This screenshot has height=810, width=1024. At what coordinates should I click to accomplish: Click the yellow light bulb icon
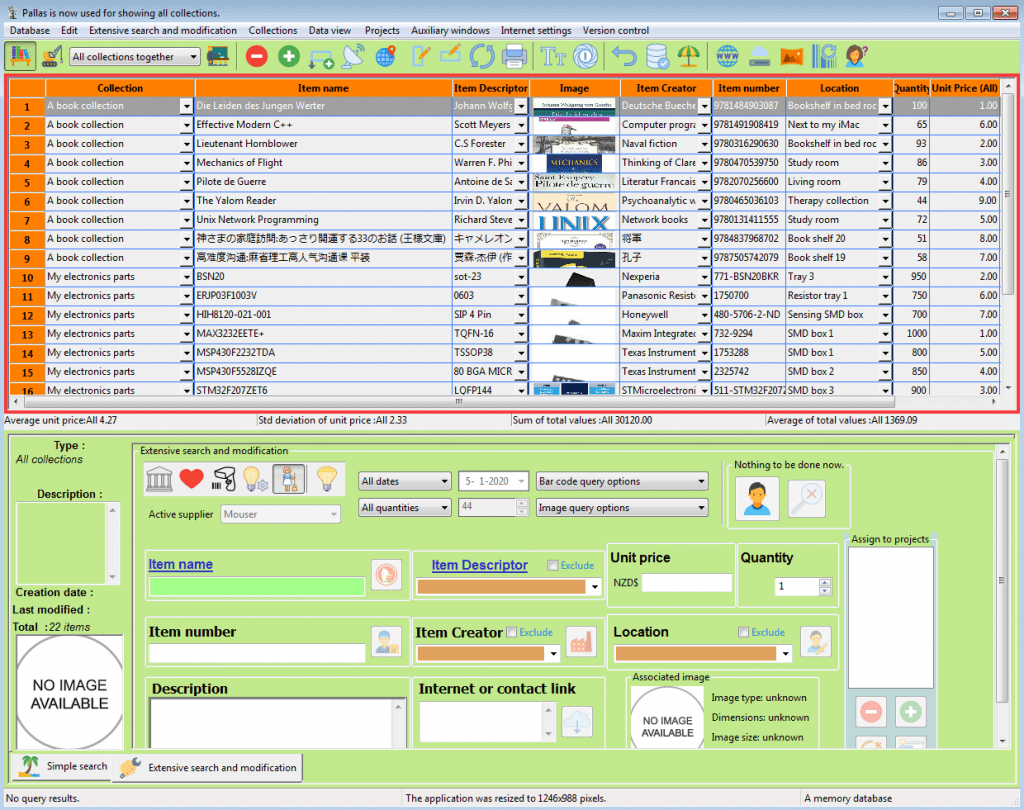click(x=327, y=479)
